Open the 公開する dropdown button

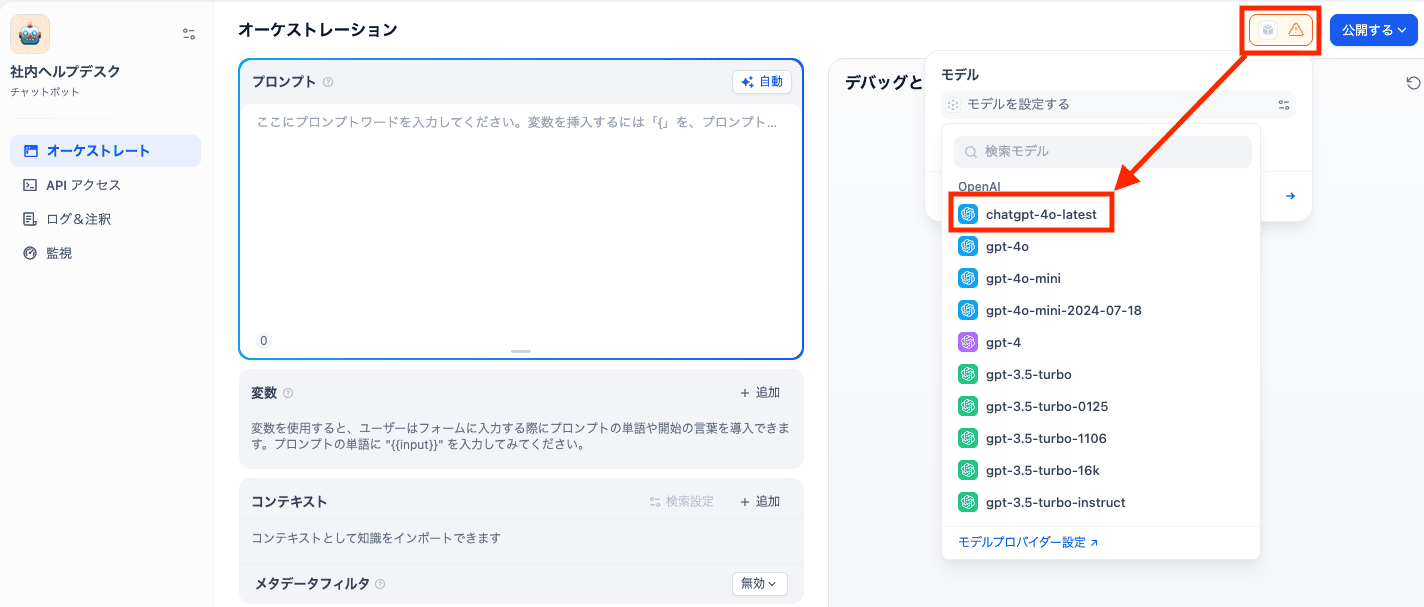1374,30
